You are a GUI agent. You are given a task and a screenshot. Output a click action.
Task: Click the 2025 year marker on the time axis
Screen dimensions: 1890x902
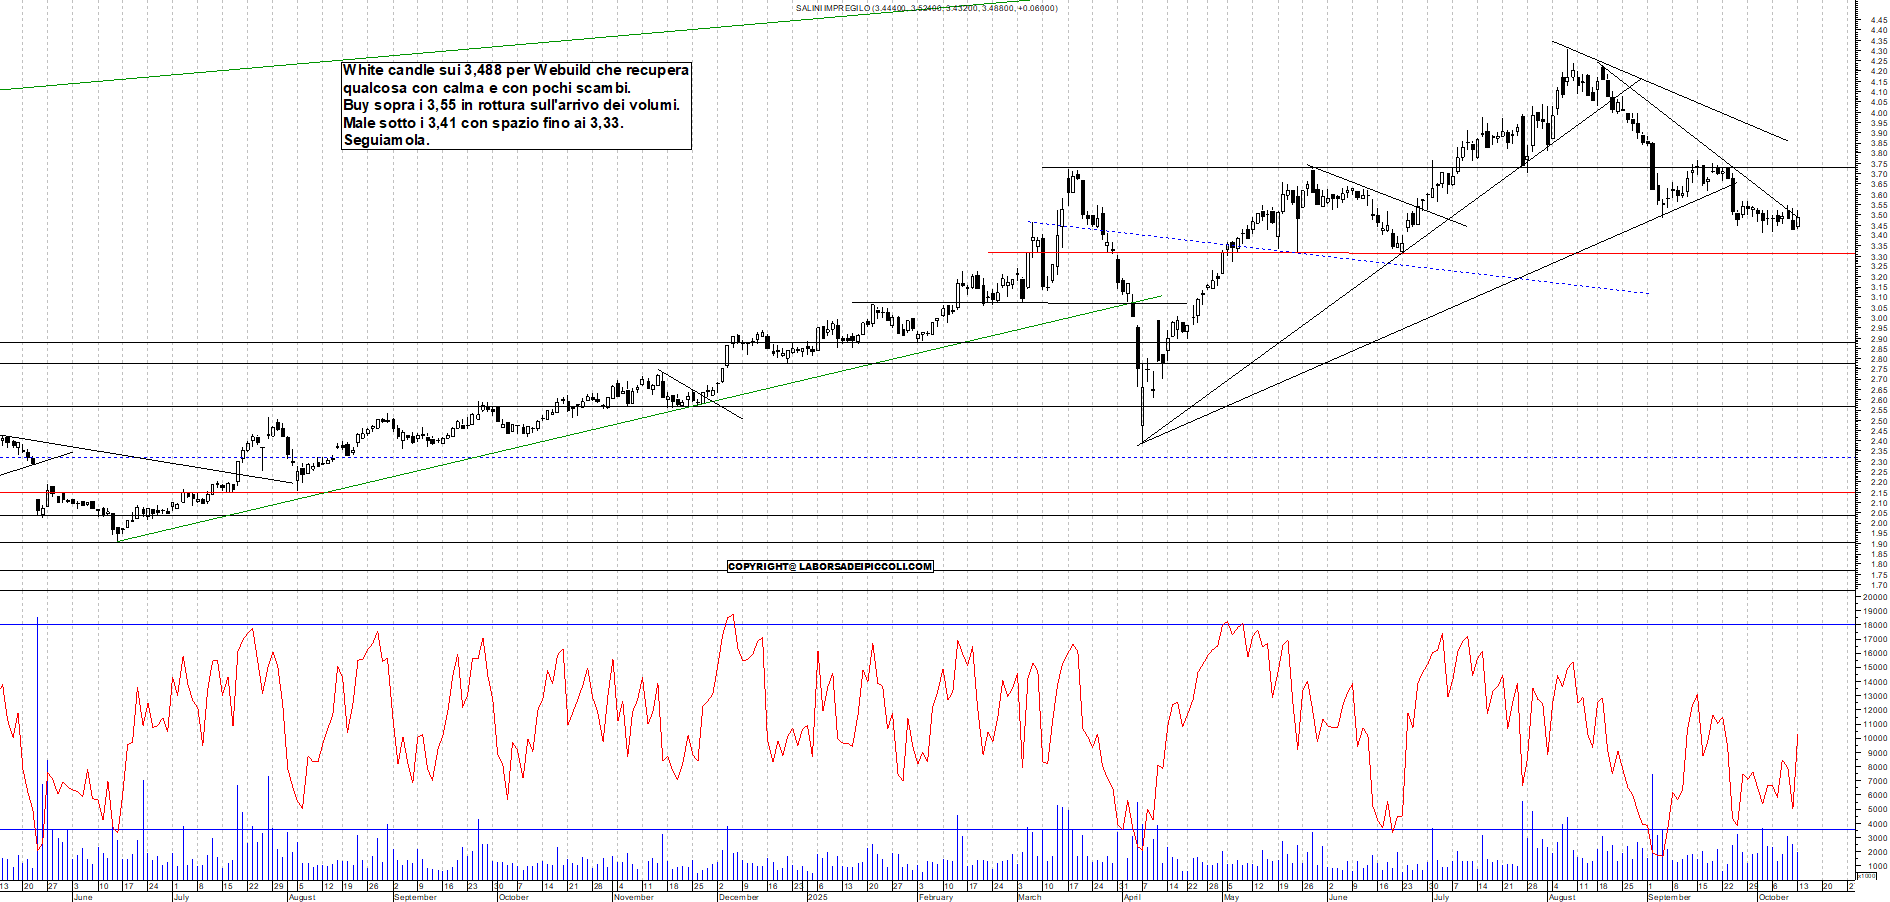pyautogui.click(x=817, y=897)
